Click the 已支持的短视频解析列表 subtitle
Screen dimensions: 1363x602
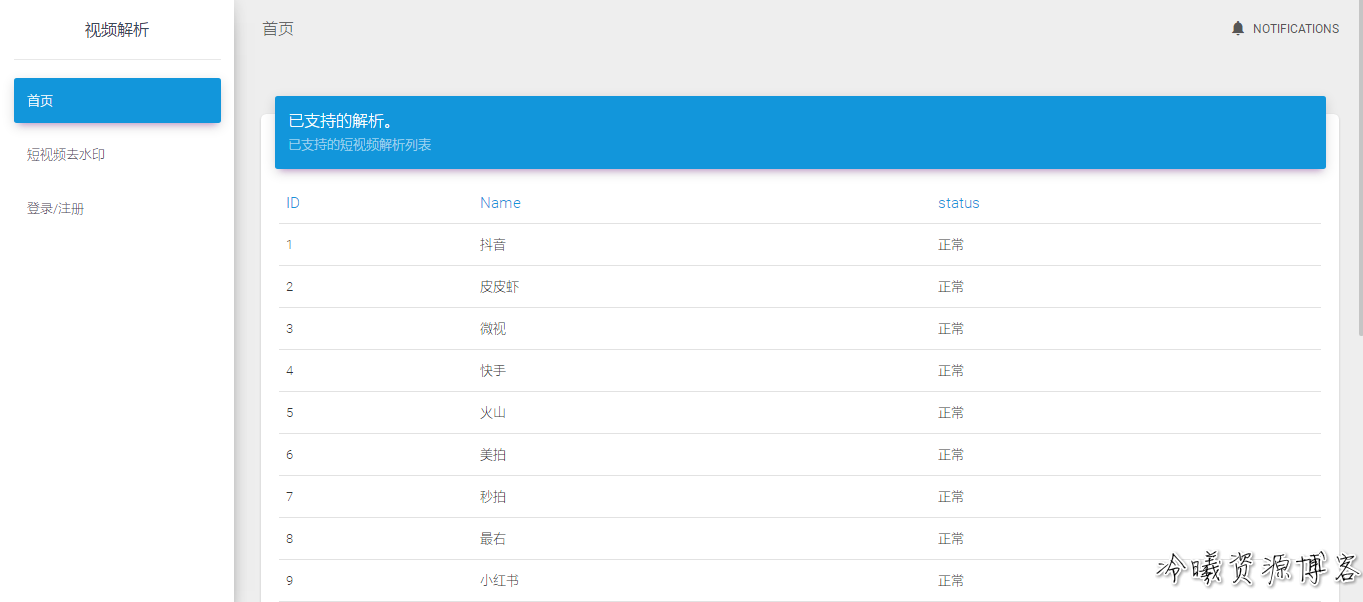(360, 145)
